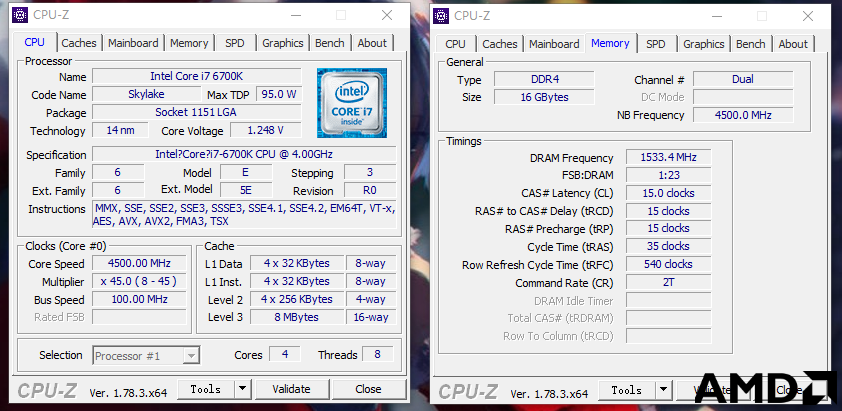Click the Close button in left CPU-Z window
The image size is (842, 411).
click(x=368, y=389)
